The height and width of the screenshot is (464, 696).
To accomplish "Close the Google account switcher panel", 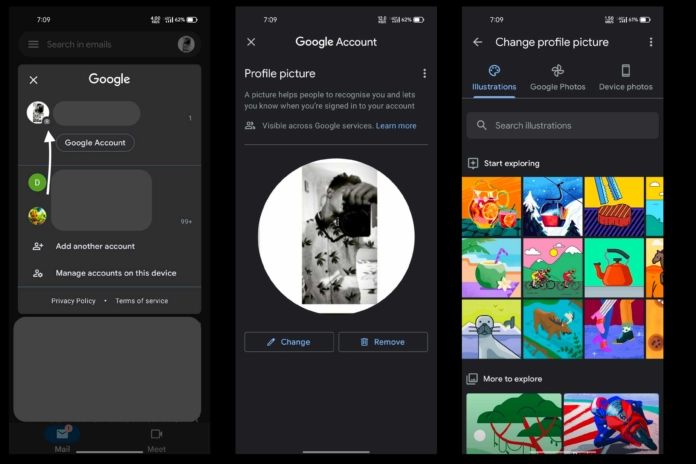I will [33, 80].
